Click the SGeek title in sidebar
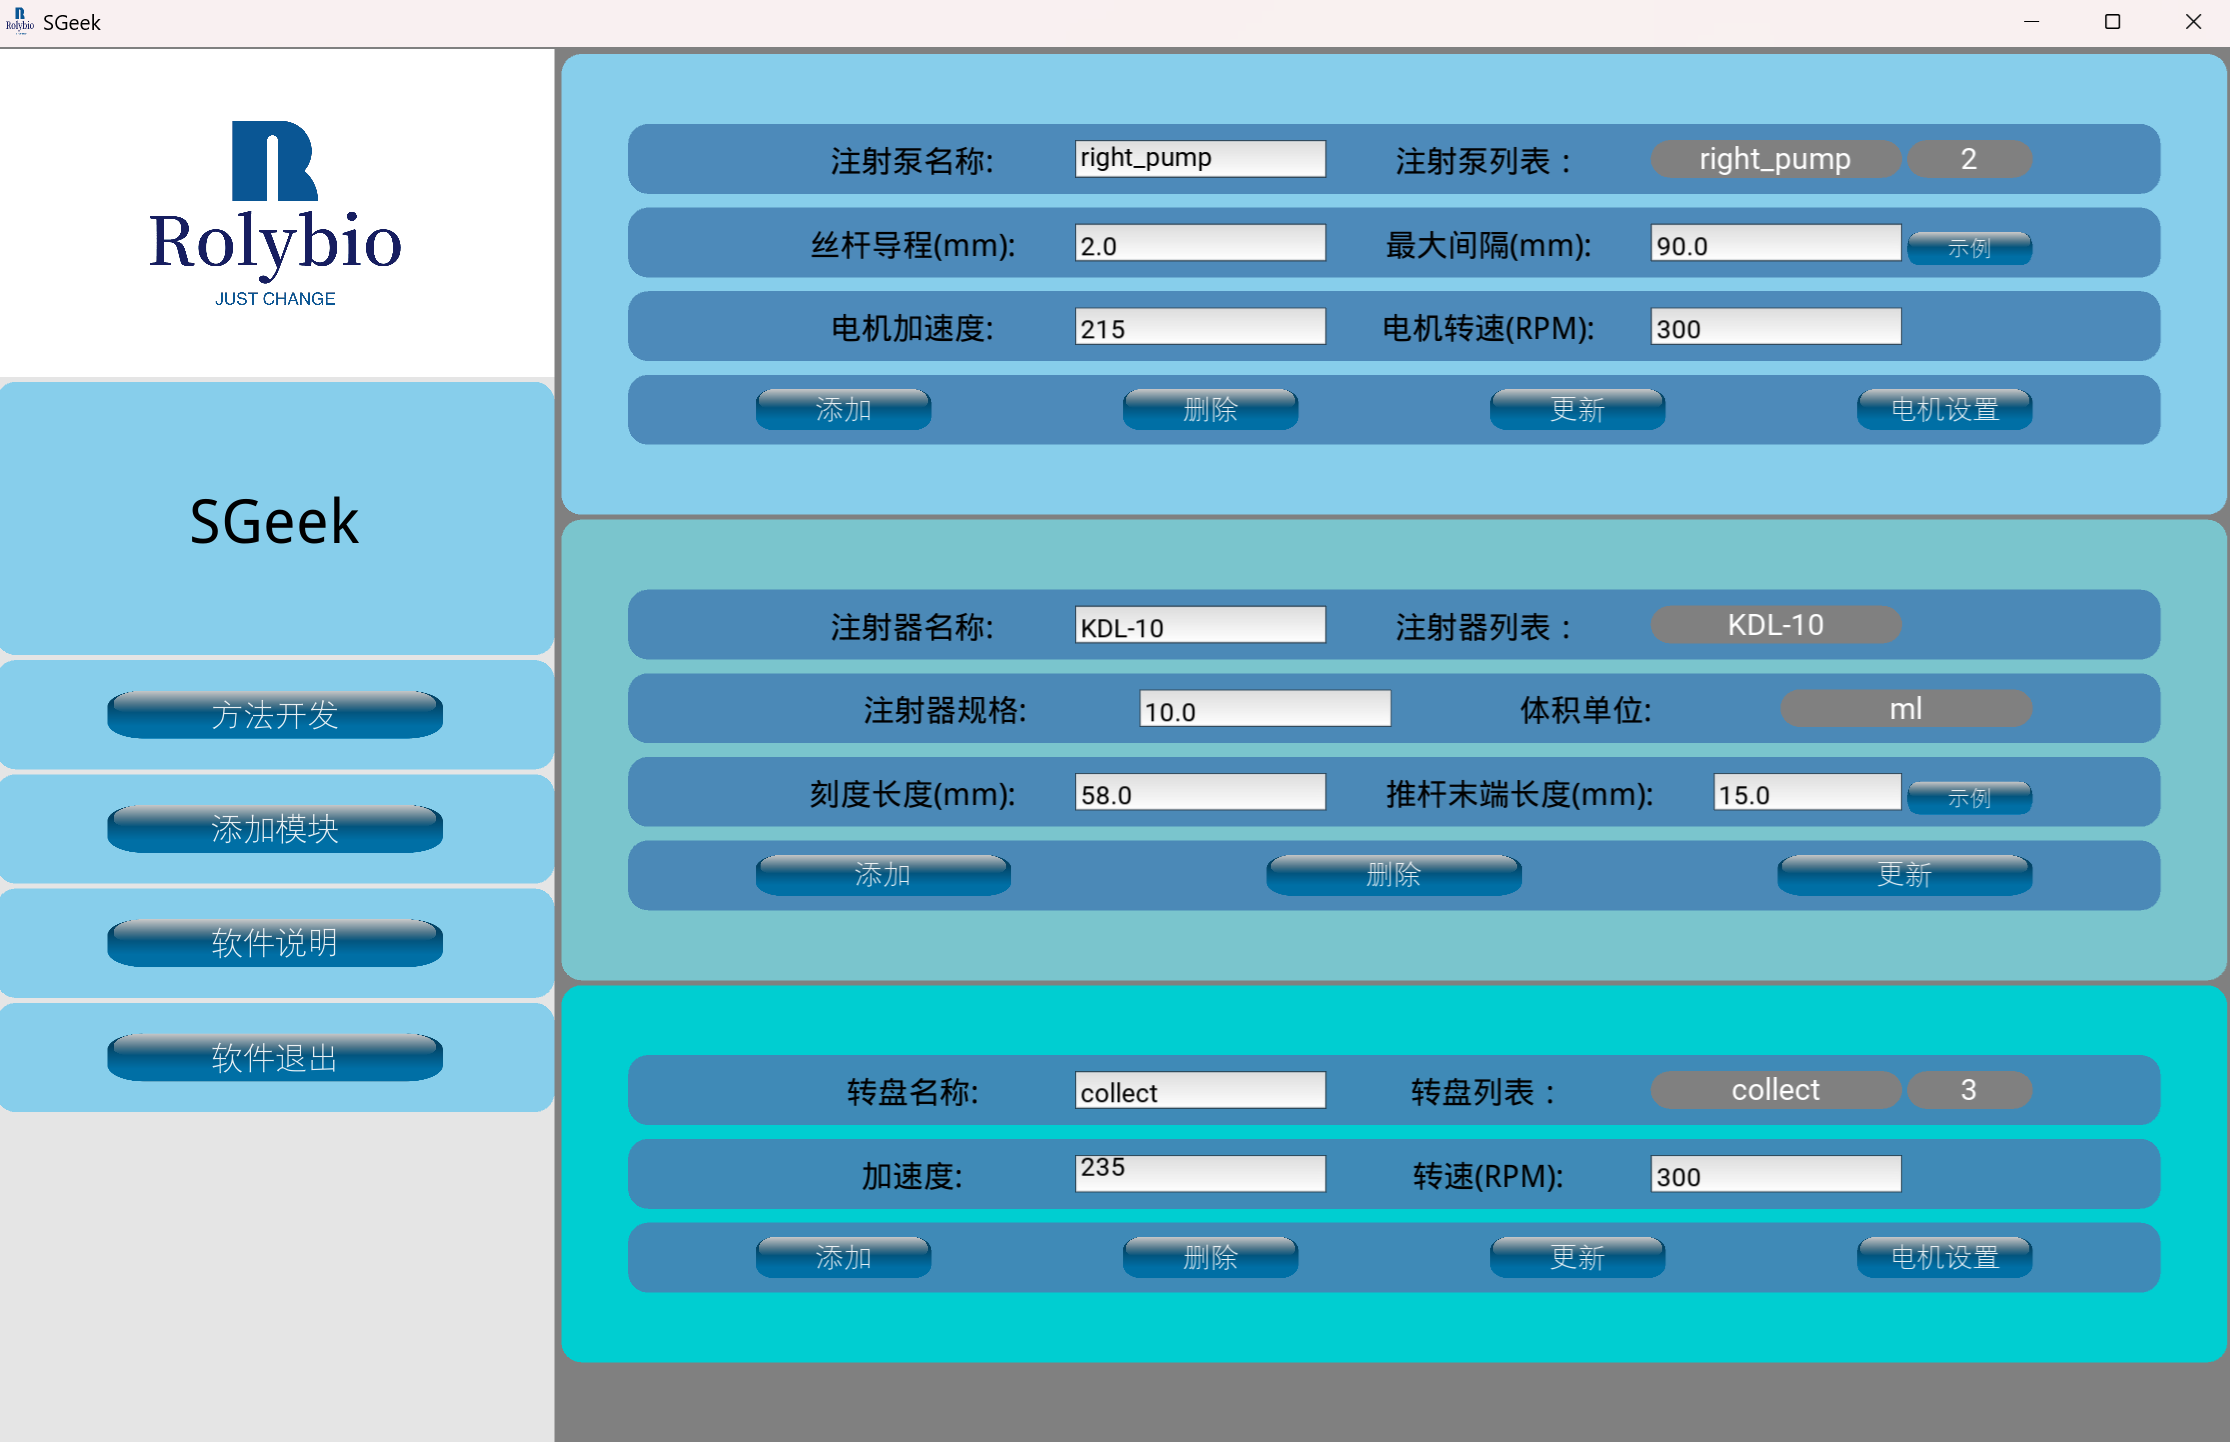This screenshot has width=2230, height=1442. 275,521
